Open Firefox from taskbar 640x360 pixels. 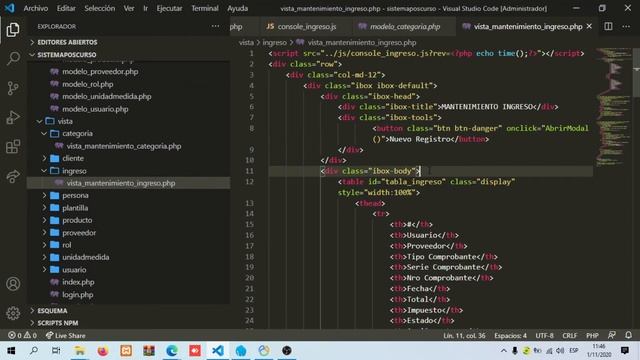(103, 351)
